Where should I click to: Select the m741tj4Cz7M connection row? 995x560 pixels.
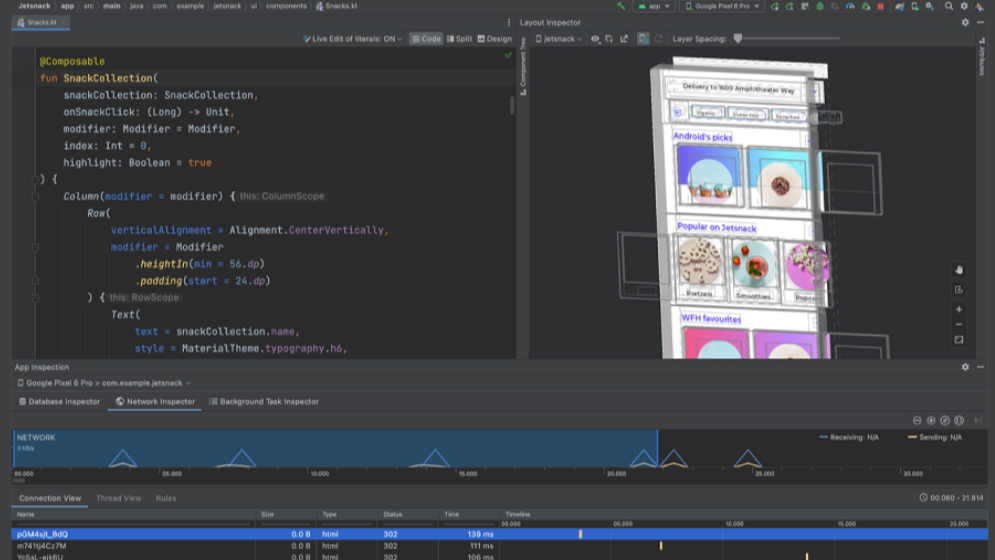pos(499,546)
